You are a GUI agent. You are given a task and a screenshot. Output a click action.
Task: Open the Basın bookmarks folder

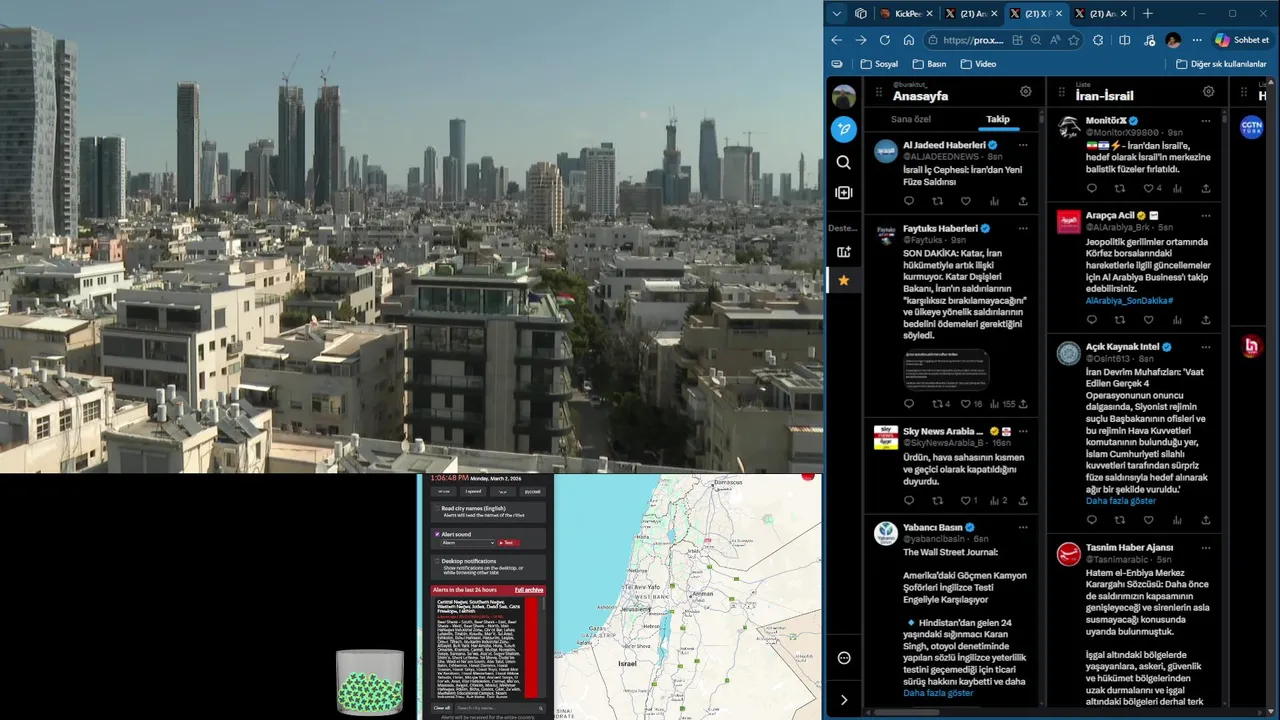coord(929,64)
